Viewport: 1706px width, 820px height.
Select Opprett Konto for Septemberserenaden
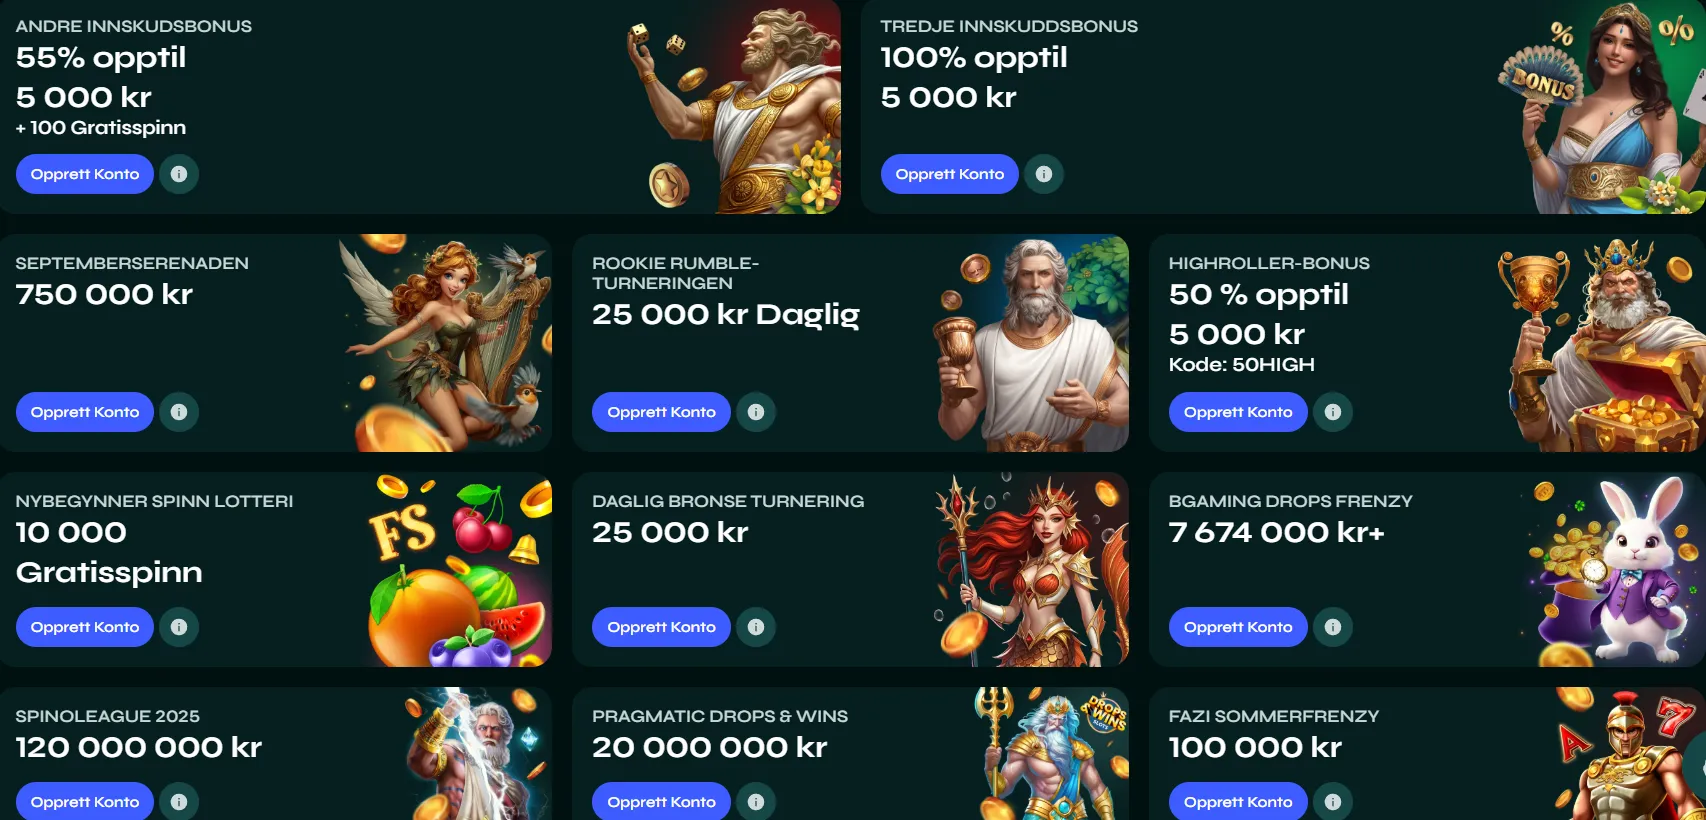tap(85, 412)
